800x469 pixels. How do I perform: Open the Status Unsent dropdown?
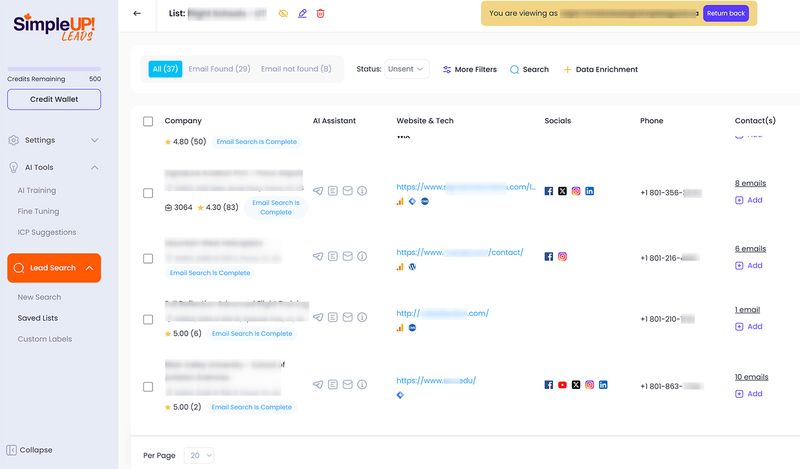click(x=406, y=69)
